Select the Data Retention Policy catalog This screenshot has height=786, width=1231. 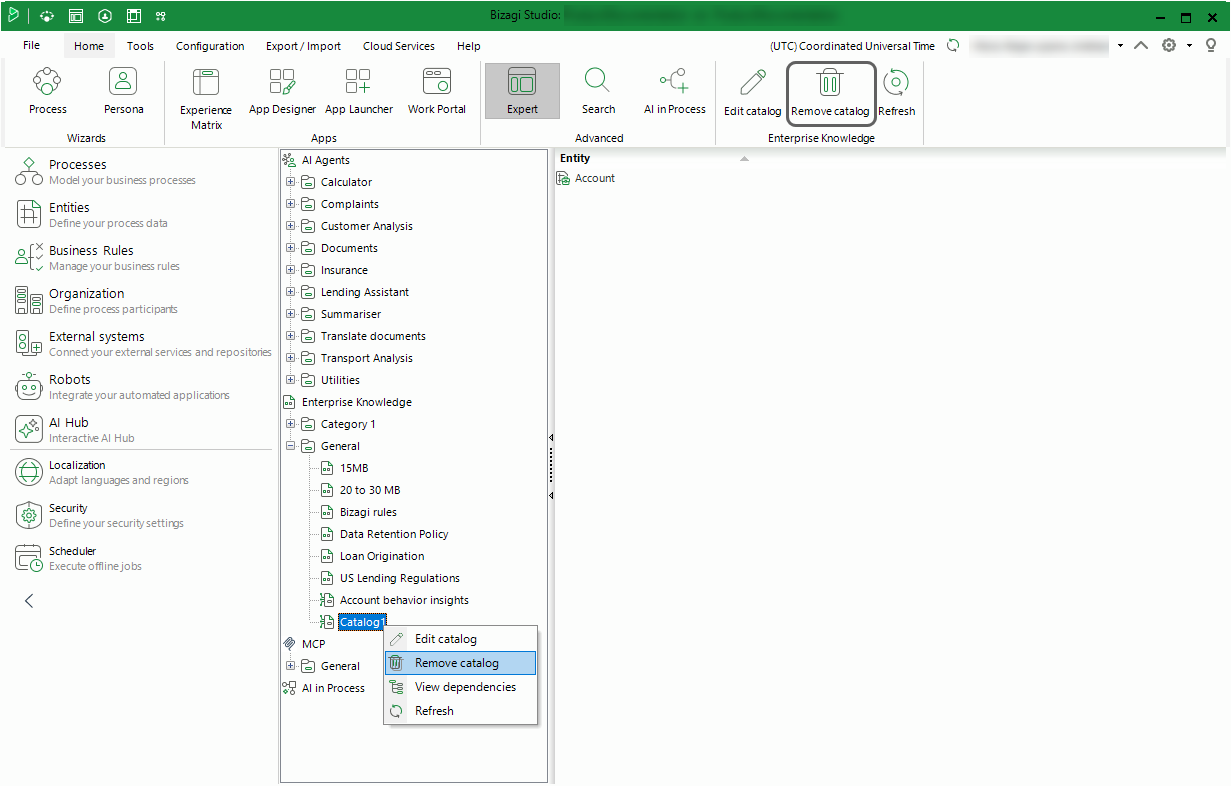click(x=394, y=534)
